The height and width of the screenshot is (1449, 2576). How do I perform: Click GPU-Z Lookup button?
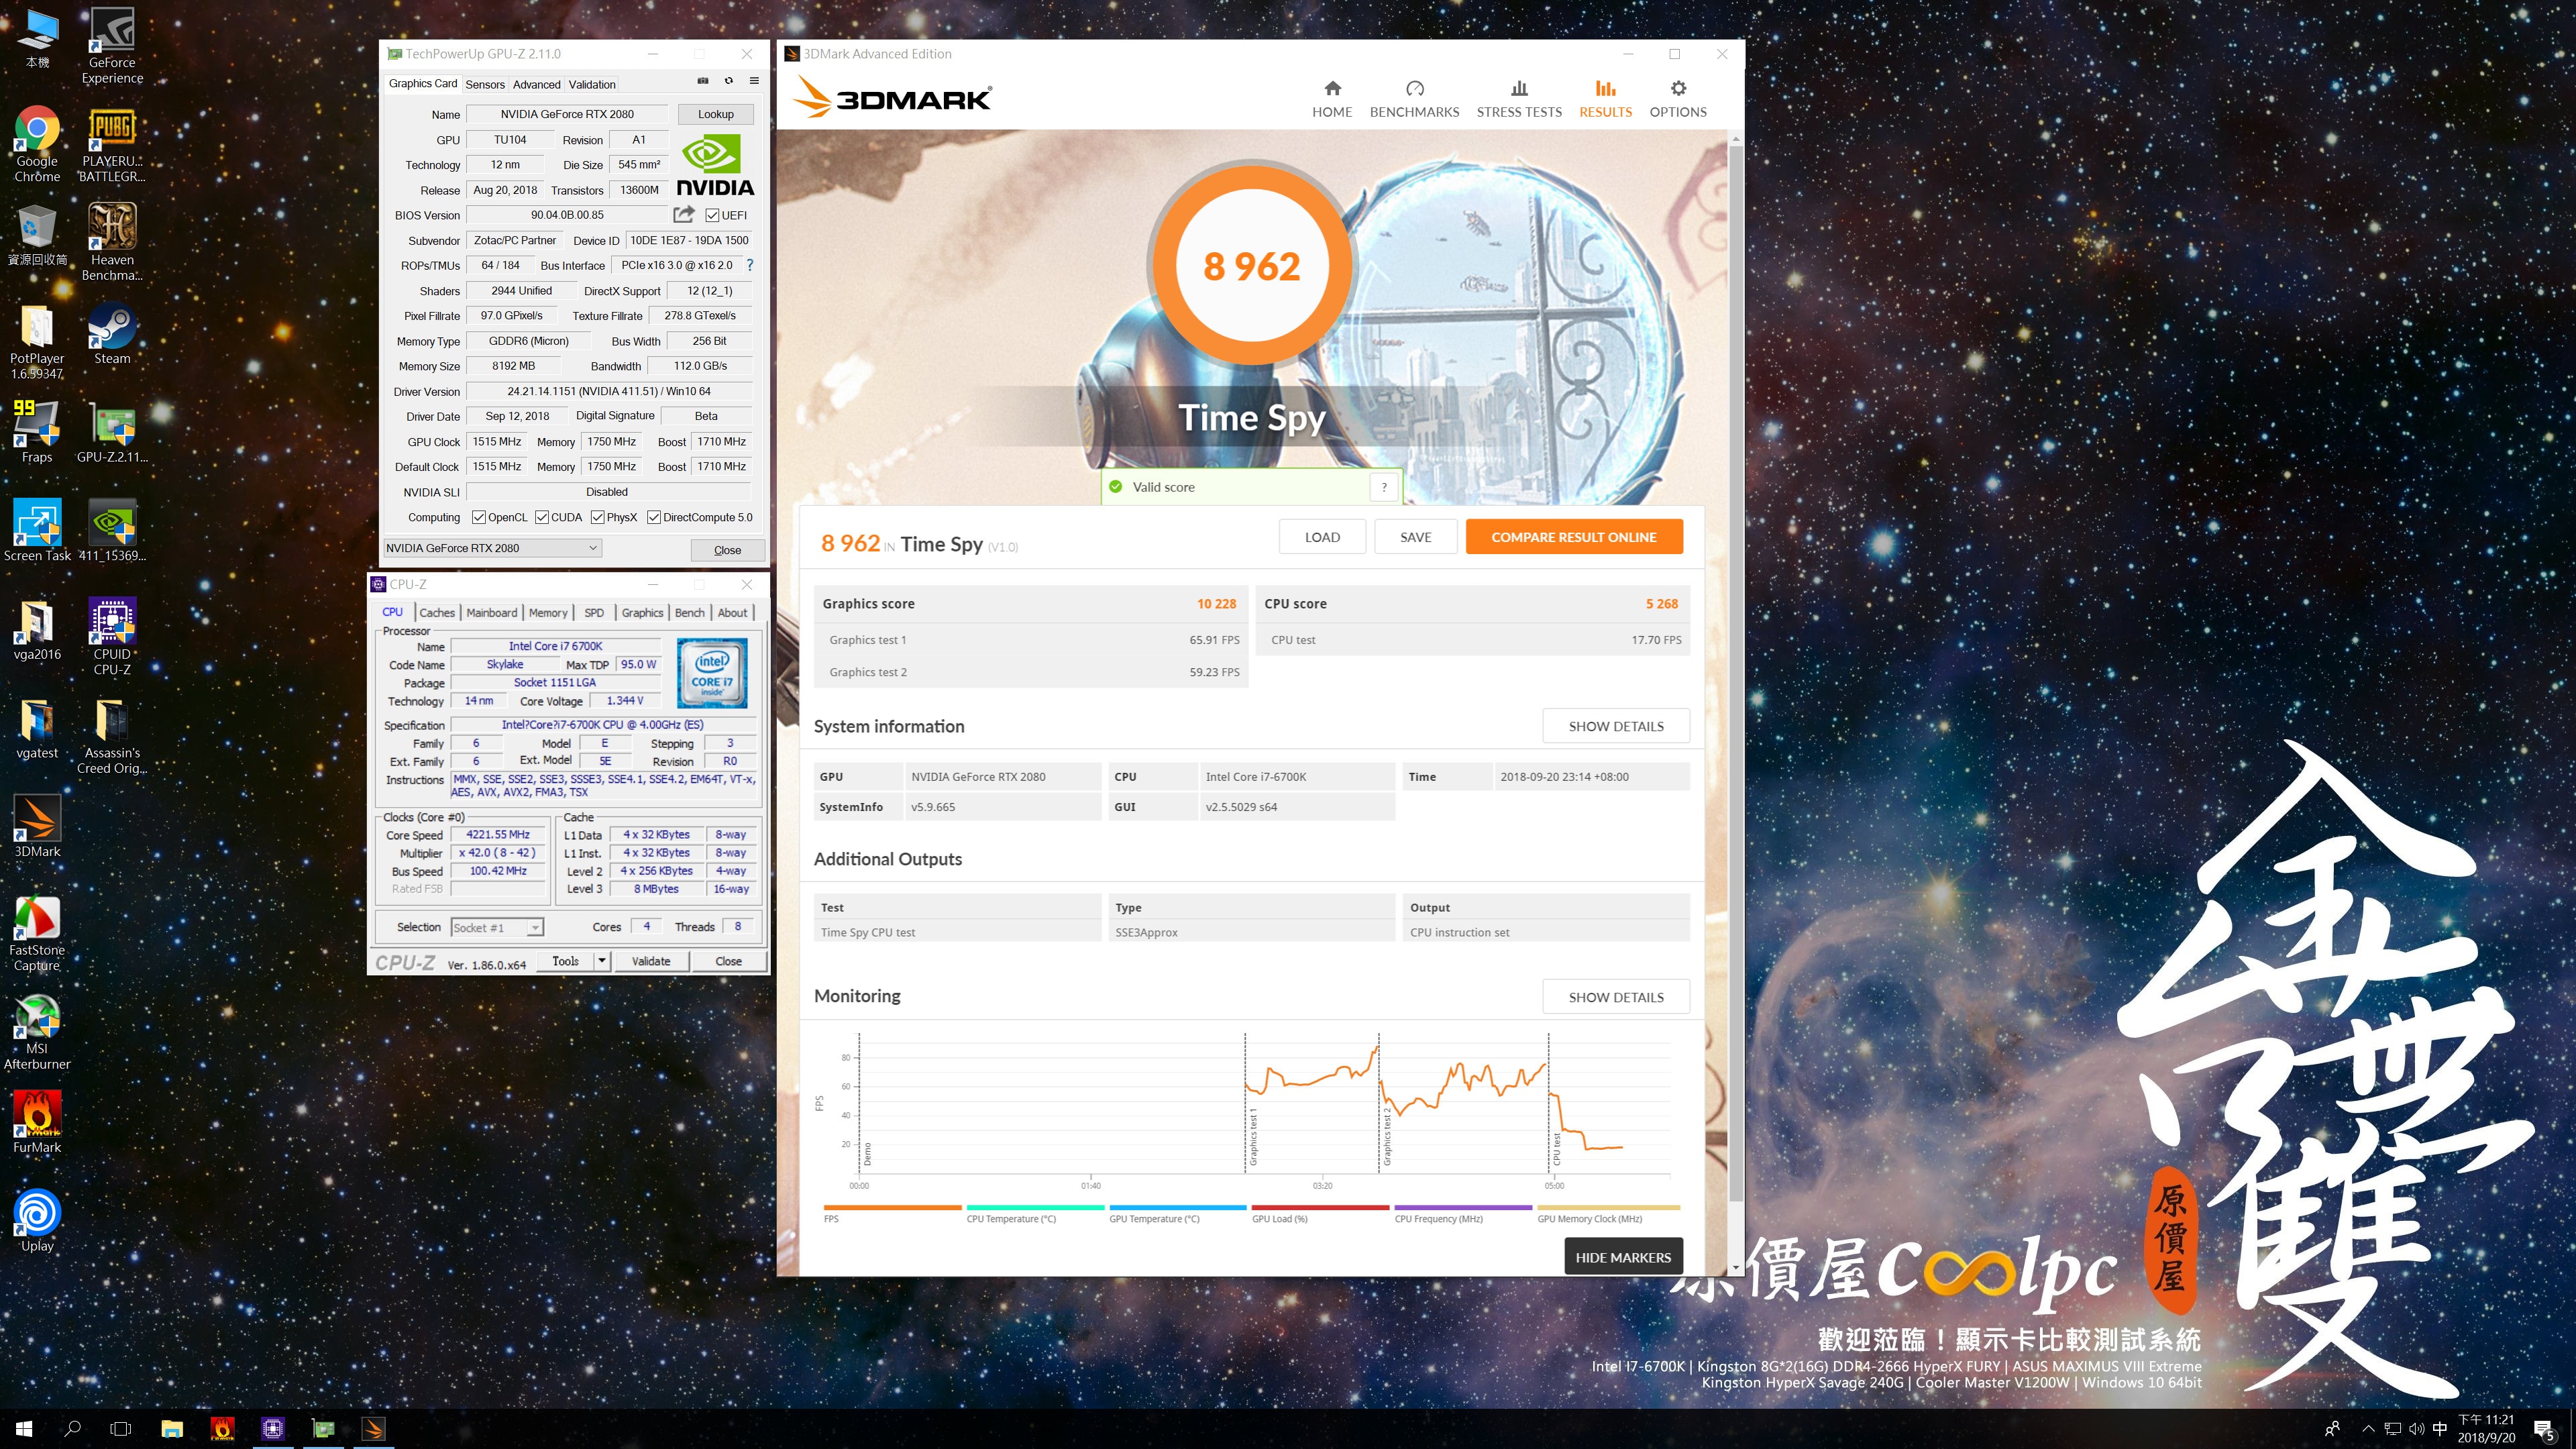pyautogui.click(x=715, y=114)
